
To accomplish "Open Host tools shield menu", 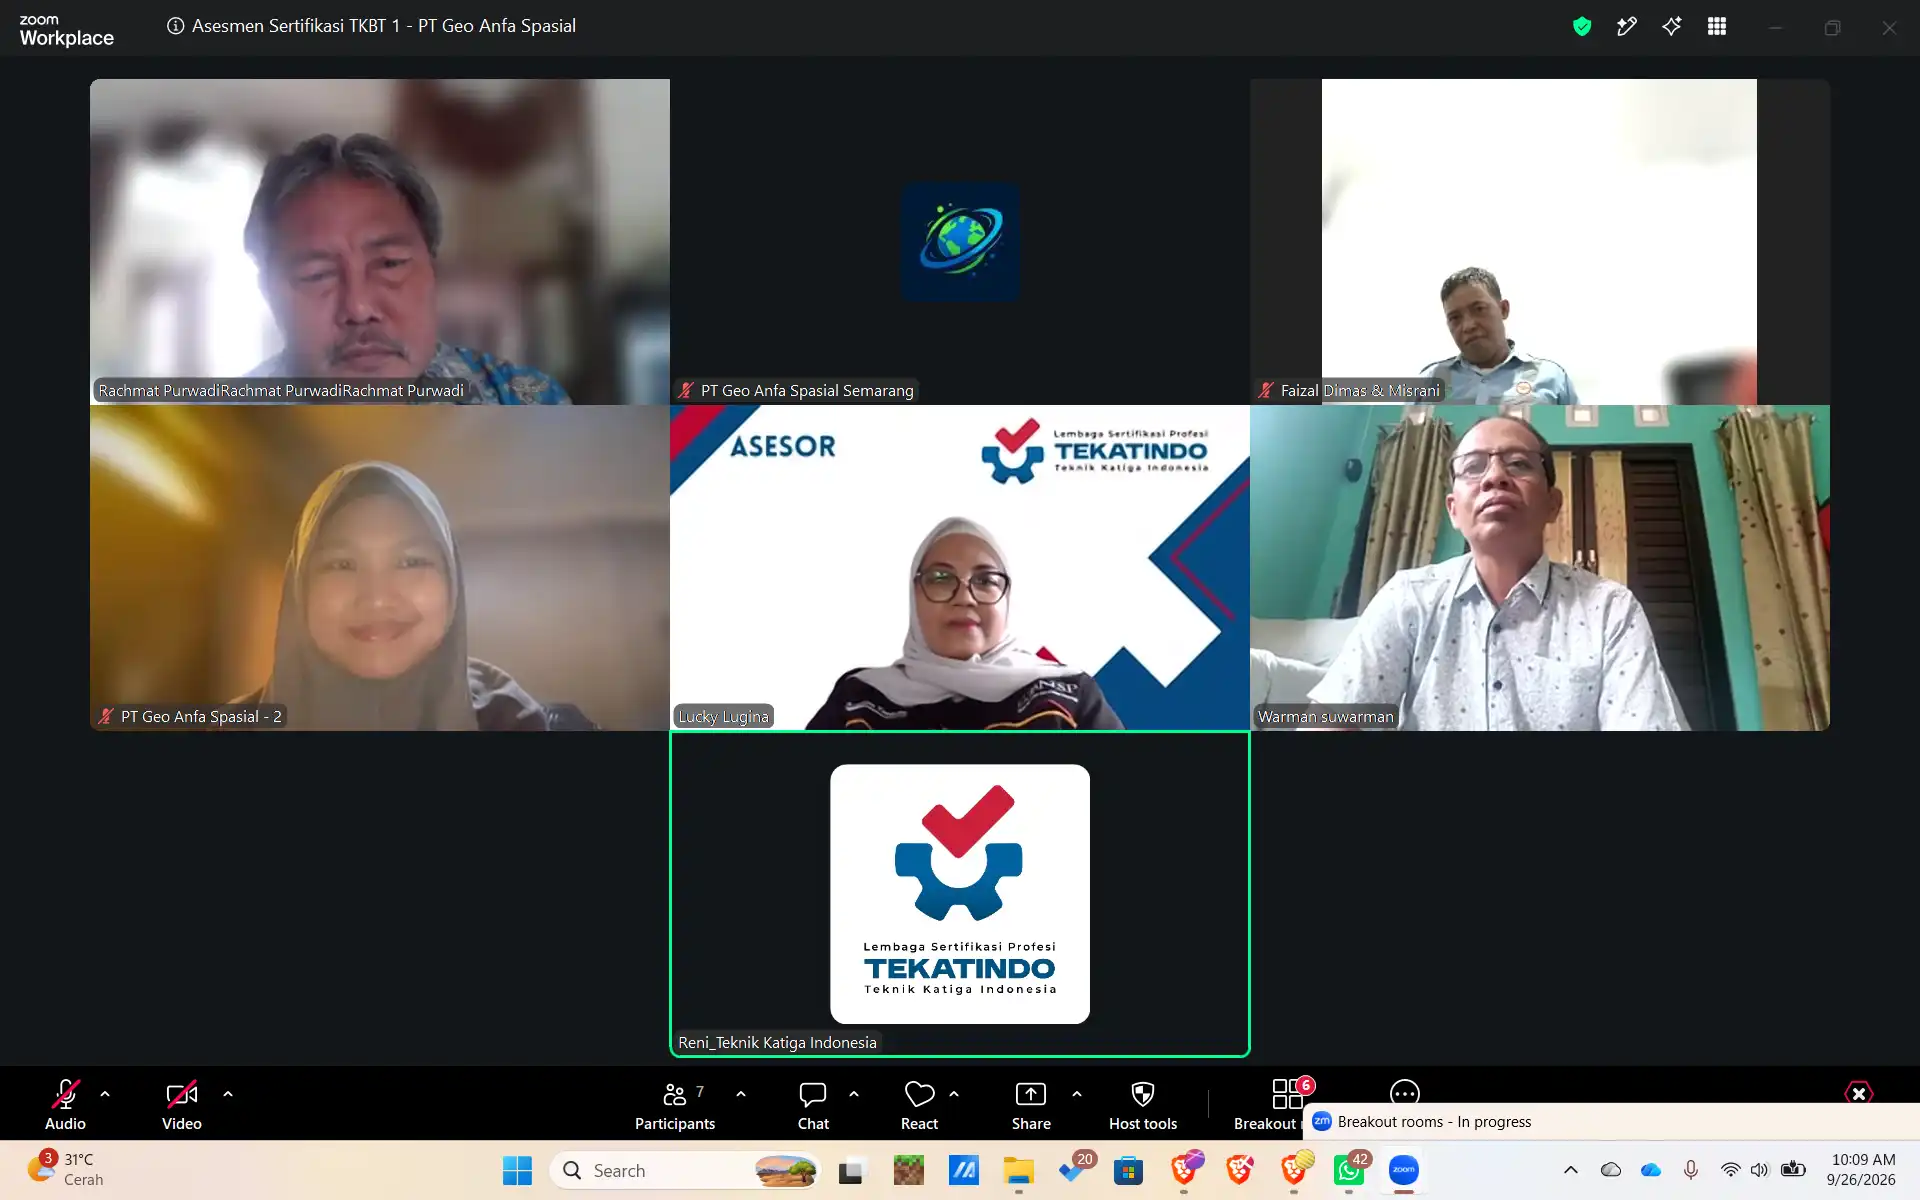I will point(1143,1104).
